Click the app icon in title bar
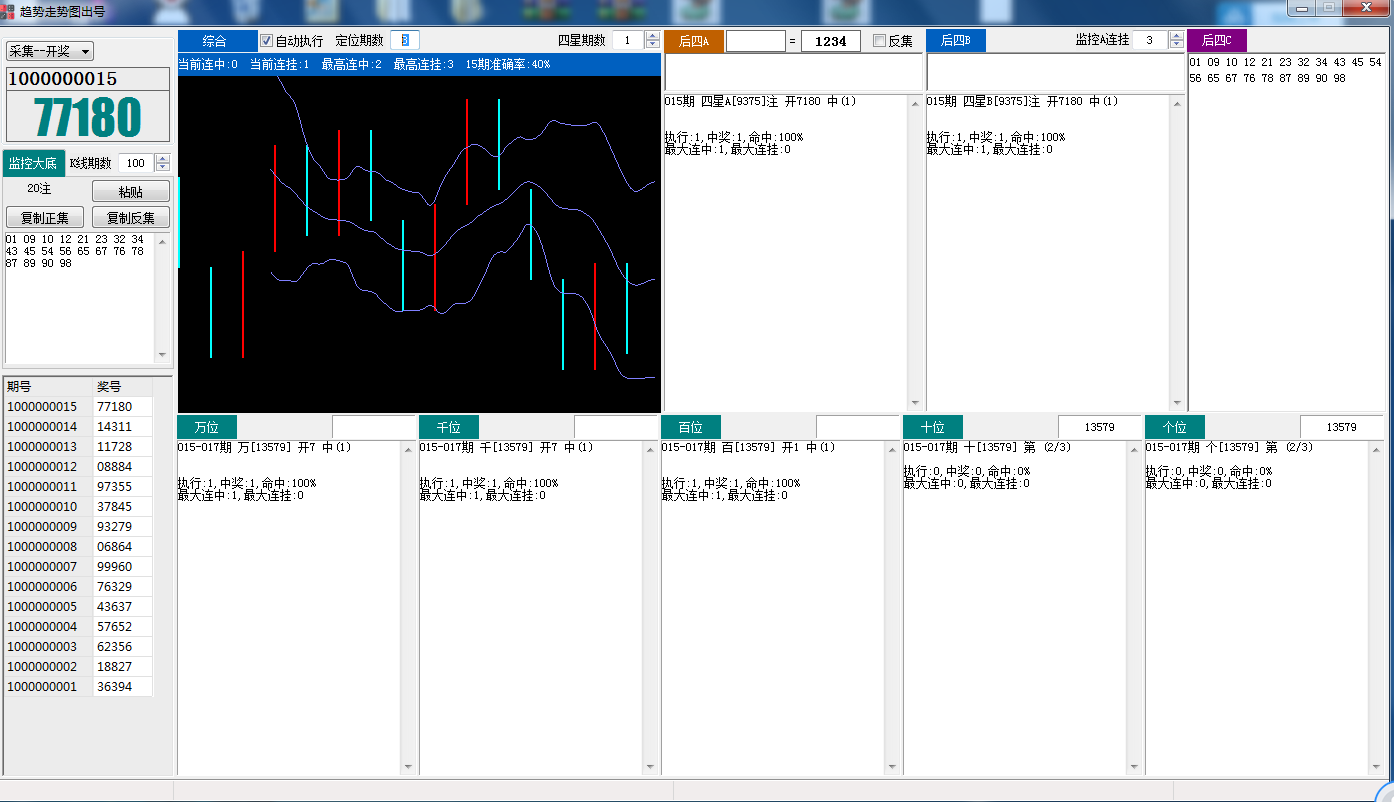The height and width of the screenshot is (802, 1394). click(x=8, y=12)
